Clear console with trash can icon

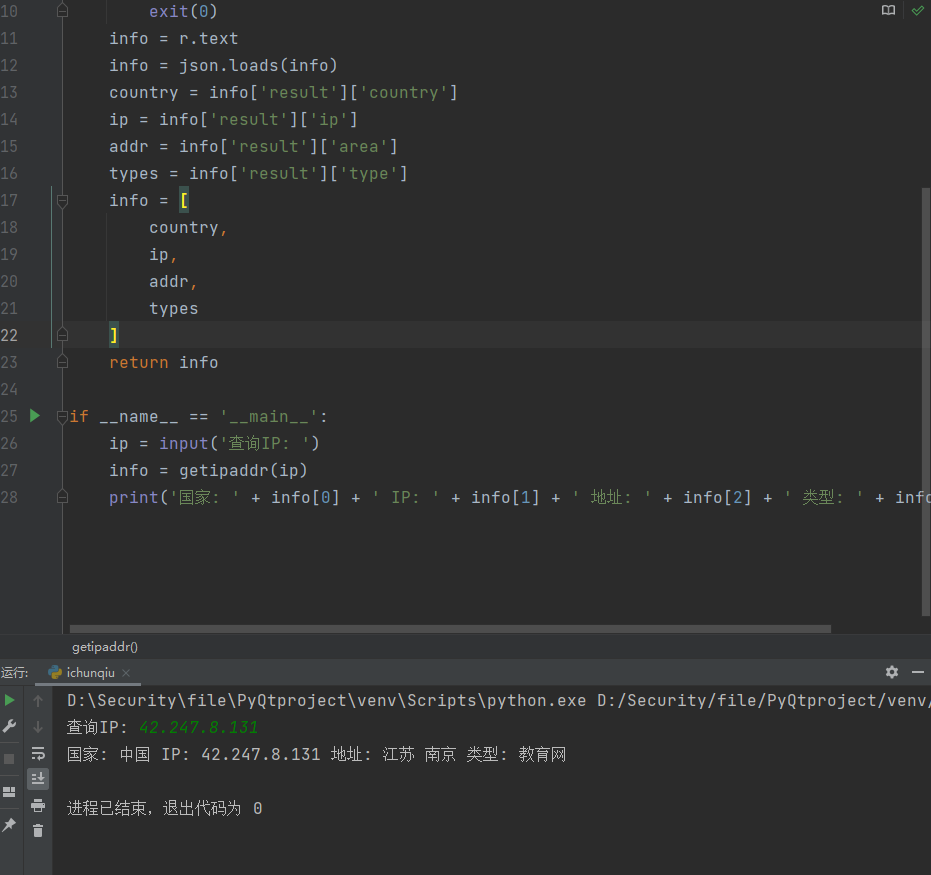point(38,830)
